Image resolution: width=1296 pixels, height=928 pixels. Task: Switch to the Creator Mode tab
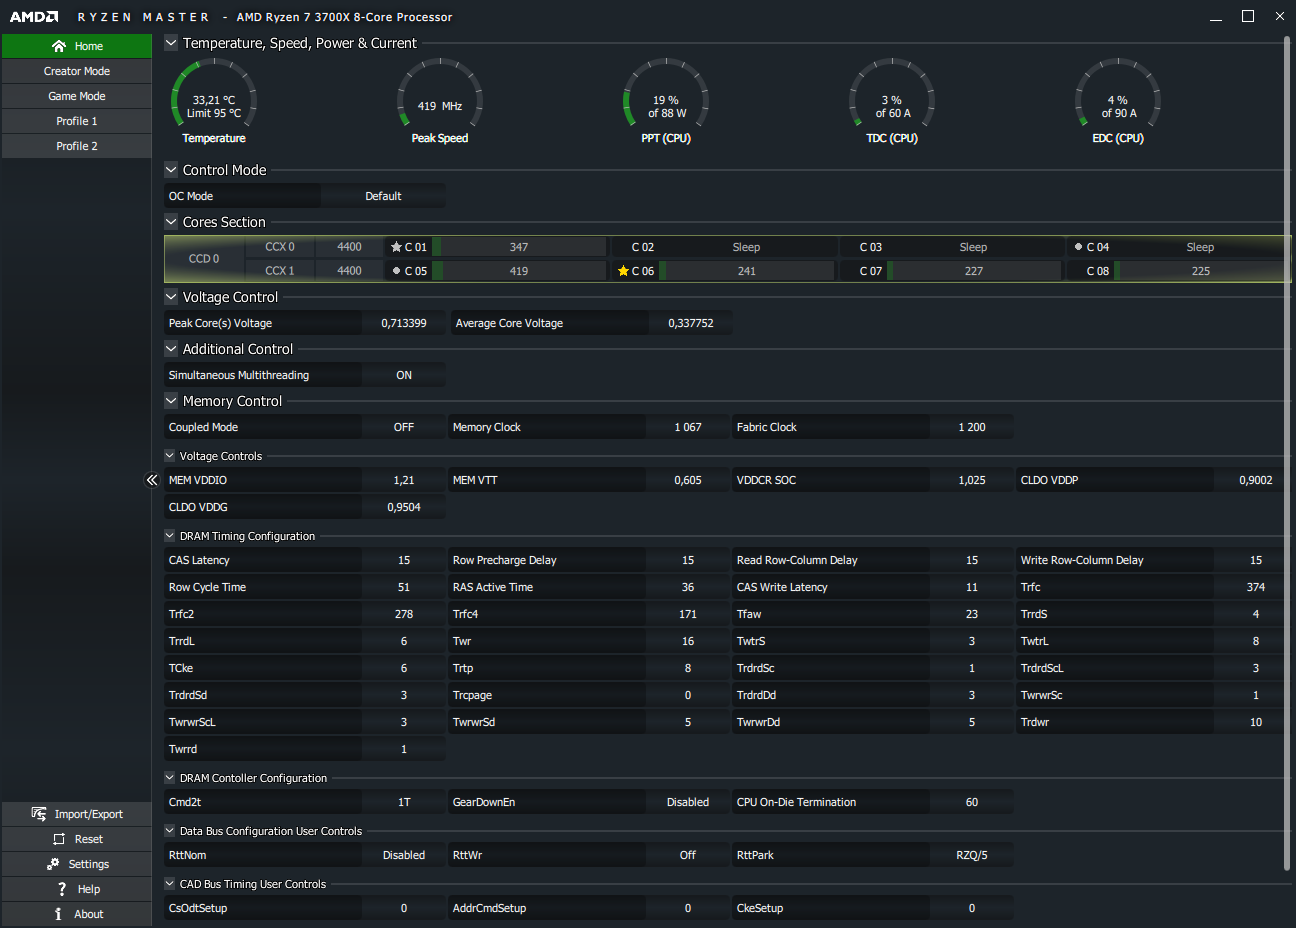tap(77, 71)
